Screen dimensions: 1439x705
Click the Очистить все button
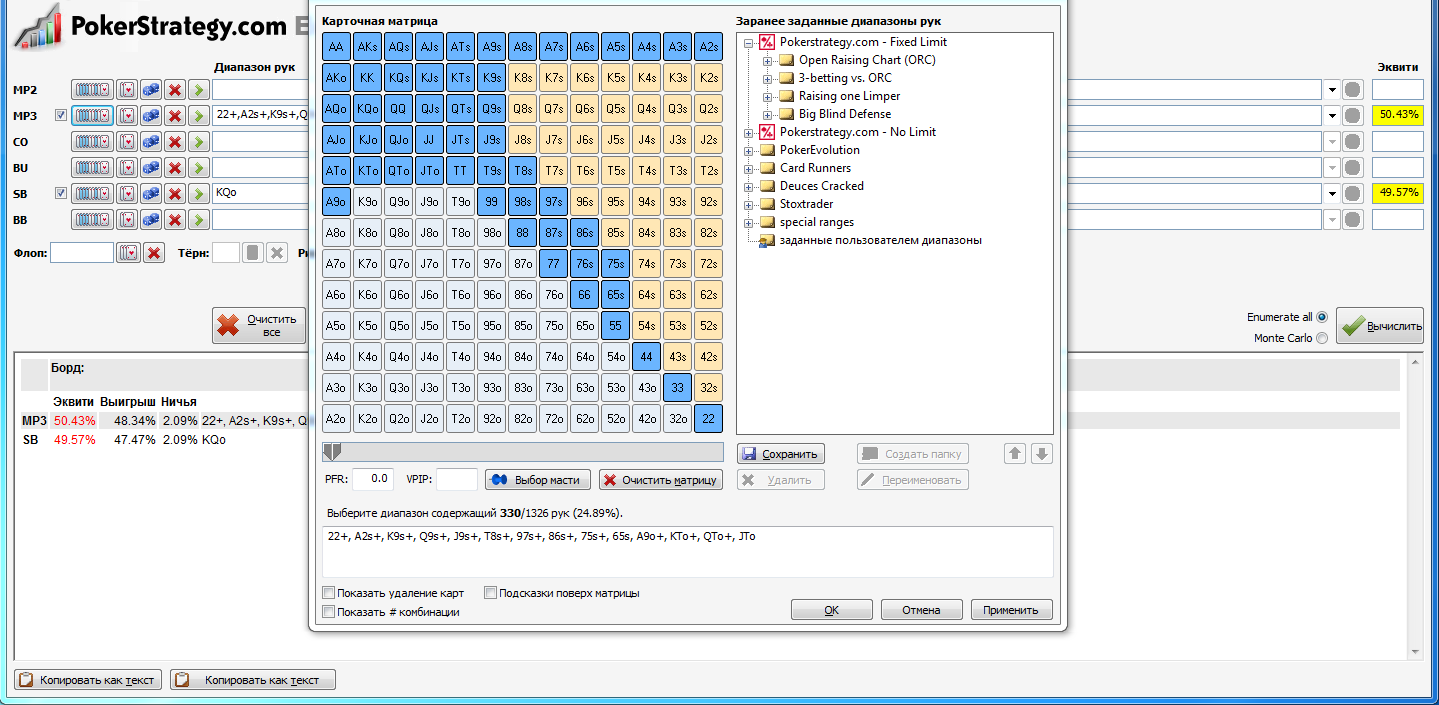pos(259,326)
